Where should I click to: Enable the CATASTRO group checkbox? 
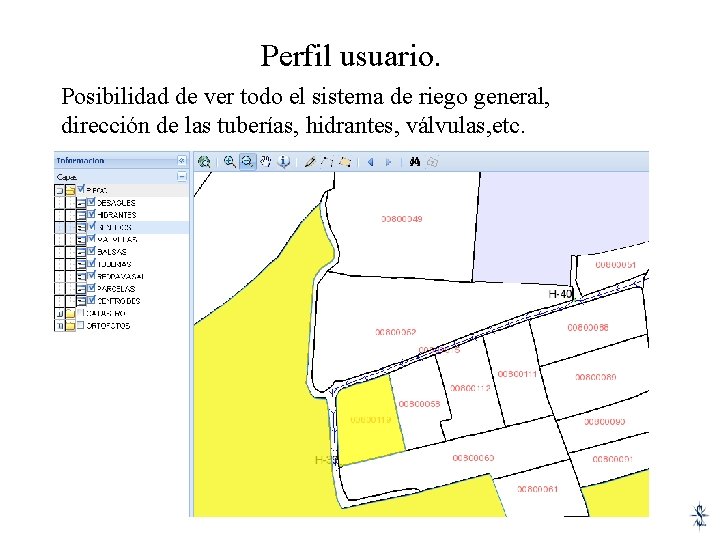pyautogui.click(x=81, y=313)
